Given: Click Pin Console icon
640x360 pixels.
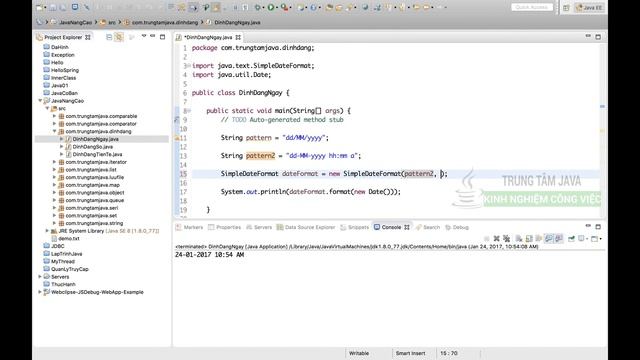Looking at the screenshot, I should pos(571,238).
